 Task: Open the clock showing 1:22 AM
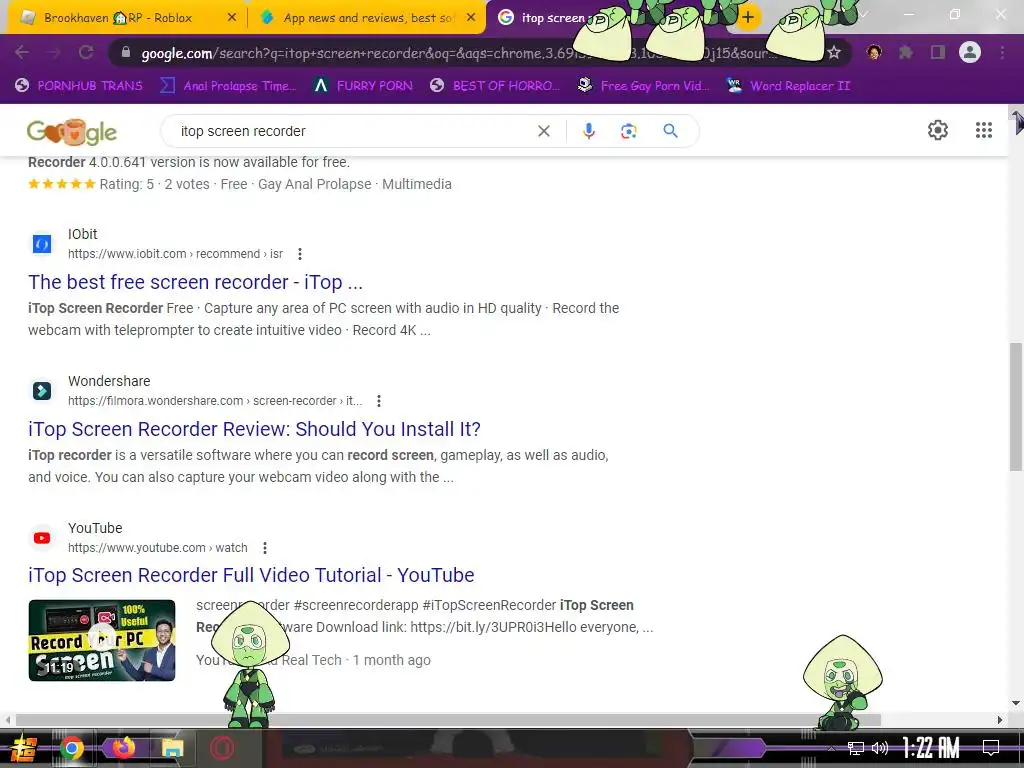931,748
